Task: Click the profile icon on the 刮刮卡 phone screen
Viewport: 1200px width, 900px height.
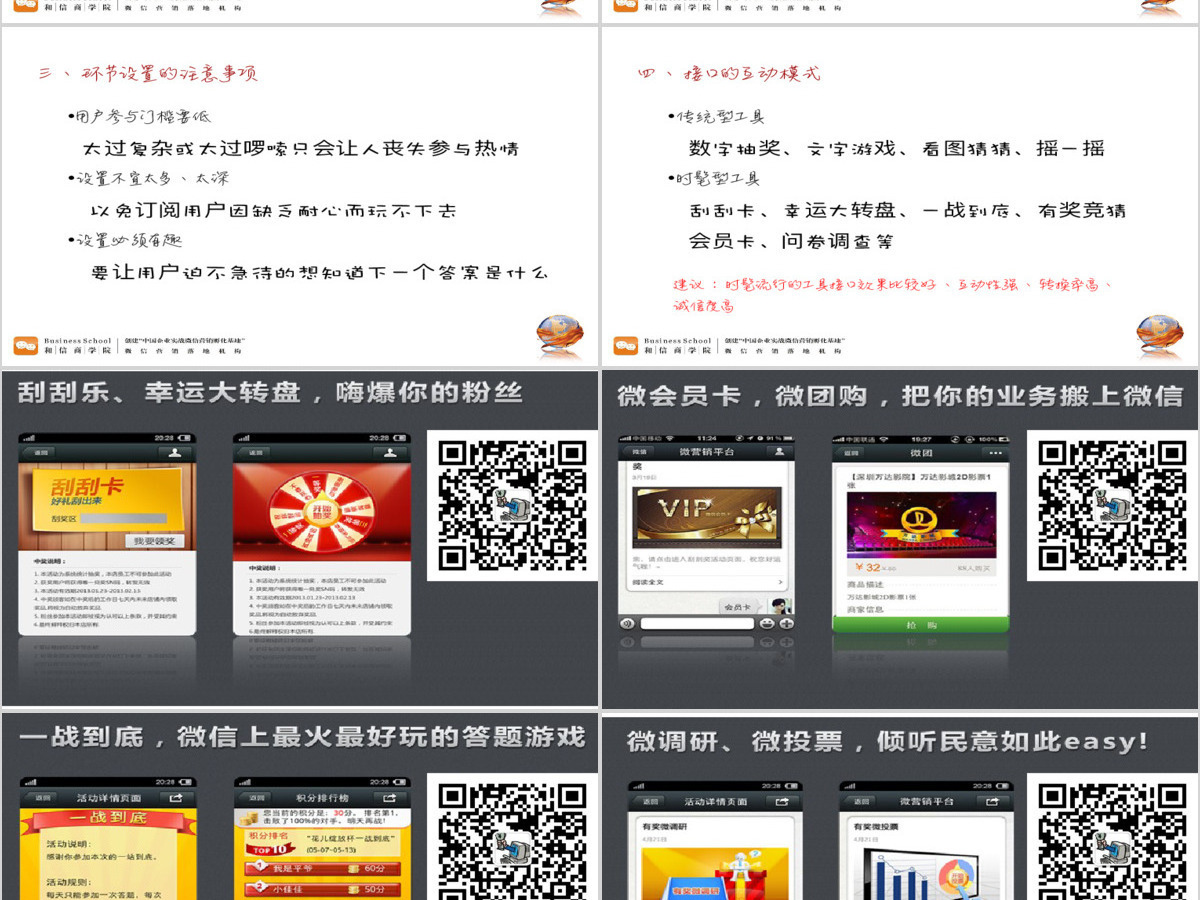Action: (176, 453)
